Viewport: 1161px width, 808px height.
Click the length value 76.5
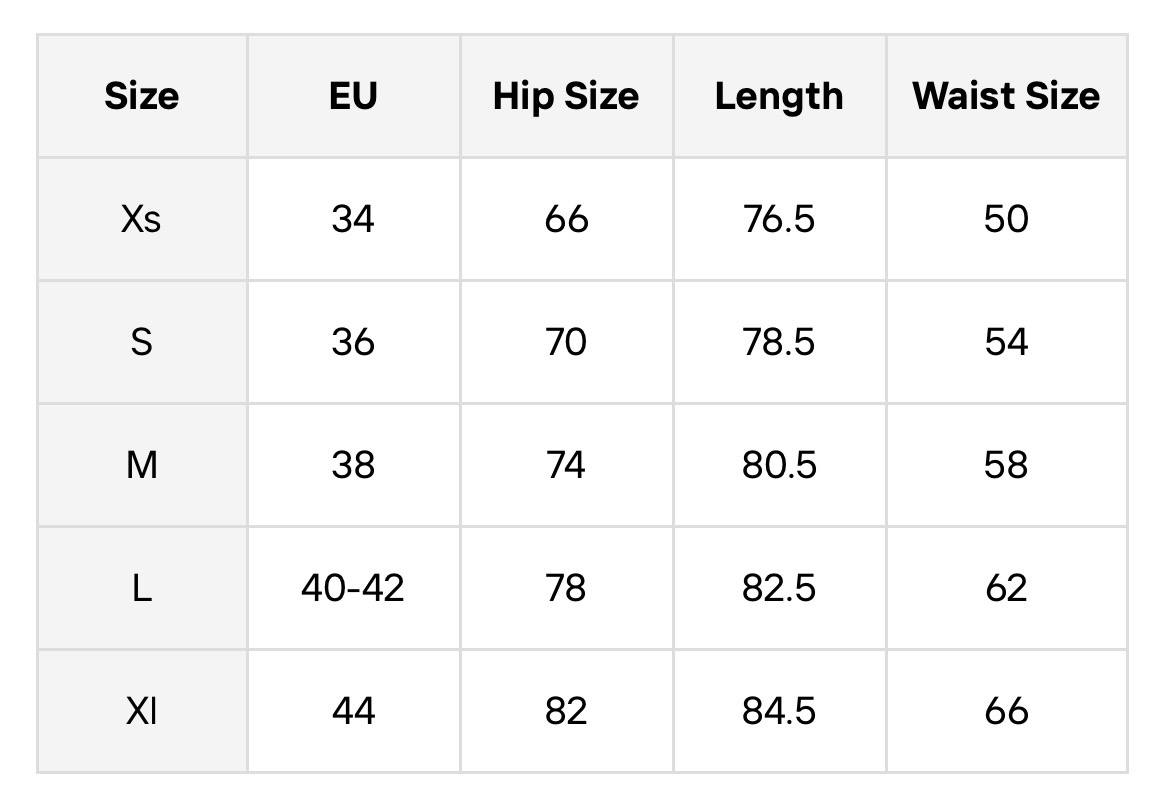pyautogui.click(x=779, y=219)
